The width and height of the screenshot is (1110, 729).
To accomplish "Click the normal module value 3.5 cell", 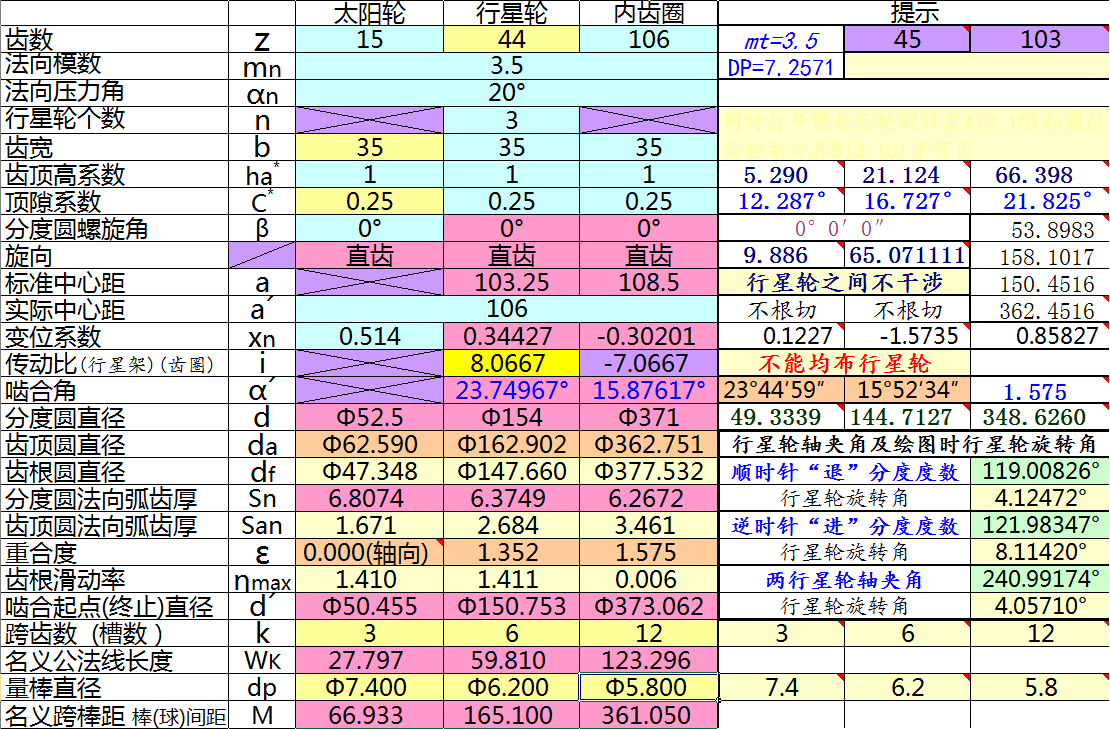I will (507, 66).
